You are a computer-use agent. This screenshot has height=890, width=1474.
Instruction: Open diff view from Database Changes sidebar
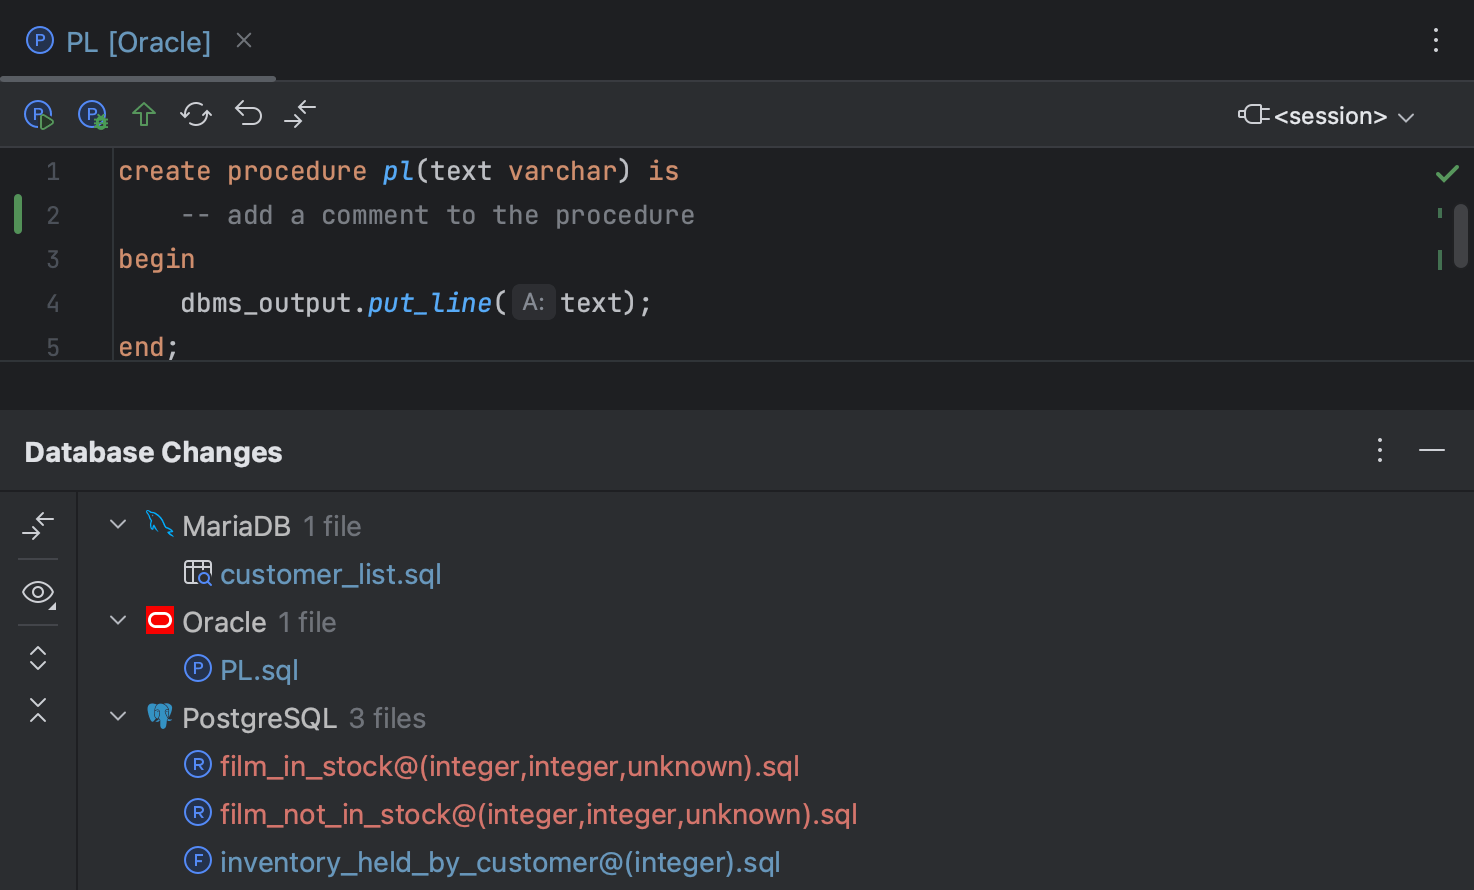pyautogui.click(x=37, y=525)
